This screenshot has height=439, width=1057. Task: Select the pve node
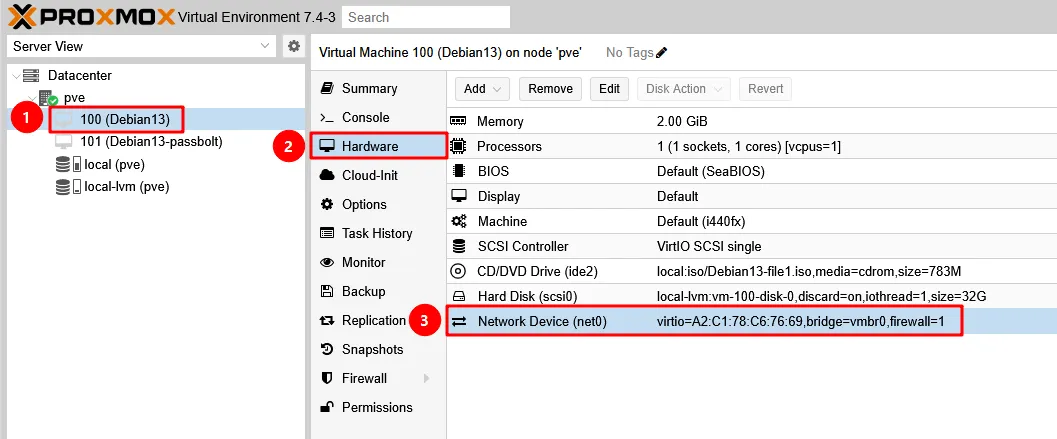74,98
